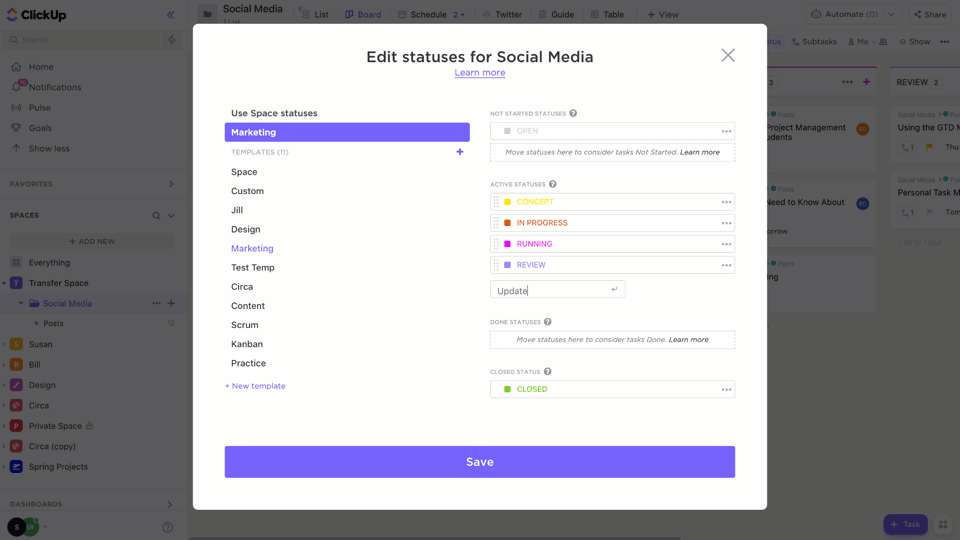Viewport: 960px width, 540px height.
Task: Click the + New template link
Action: pyautogui.click(x=255, y=386)
